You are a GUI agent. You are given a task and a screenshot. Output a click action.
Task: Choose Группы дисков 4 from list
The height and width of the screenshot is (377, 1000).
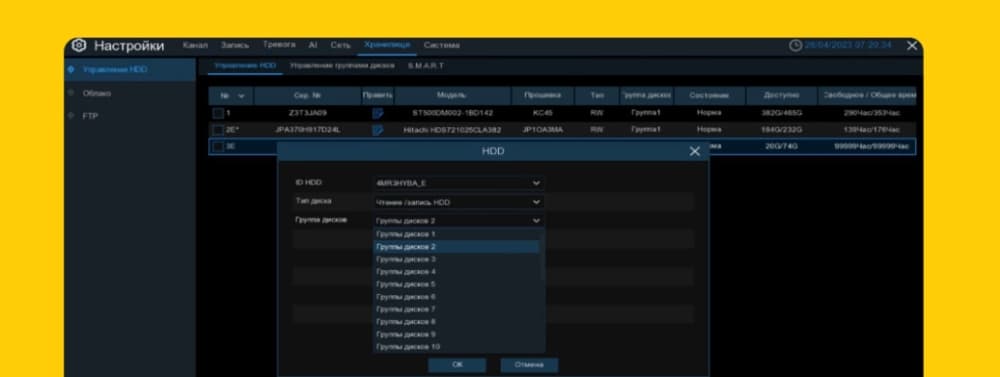click(x=457, y=272)
